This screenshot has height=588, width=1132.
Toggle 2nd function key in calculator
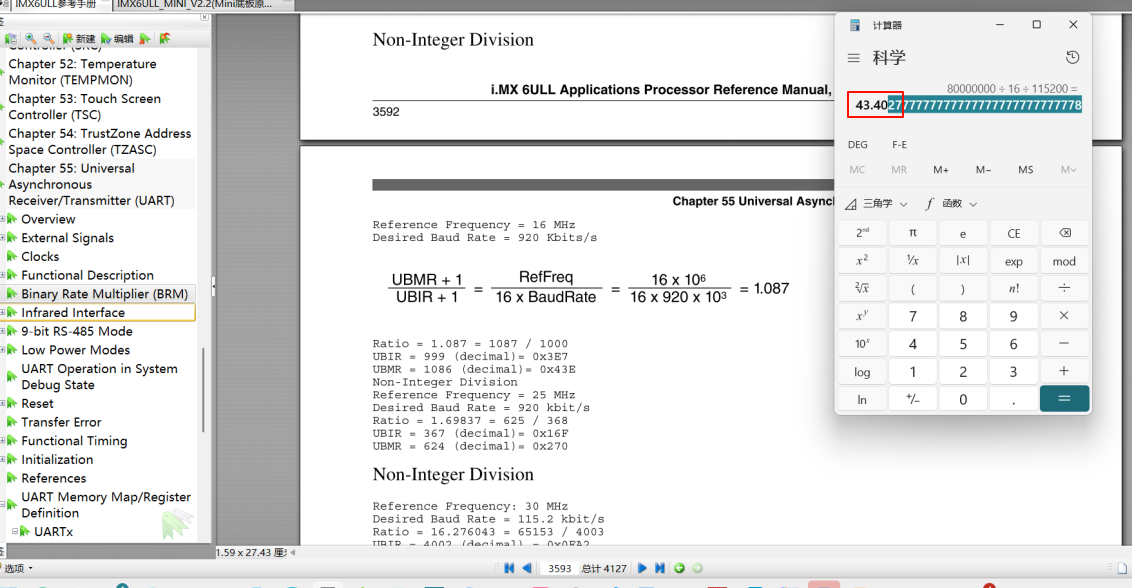(x=862, y=233)
